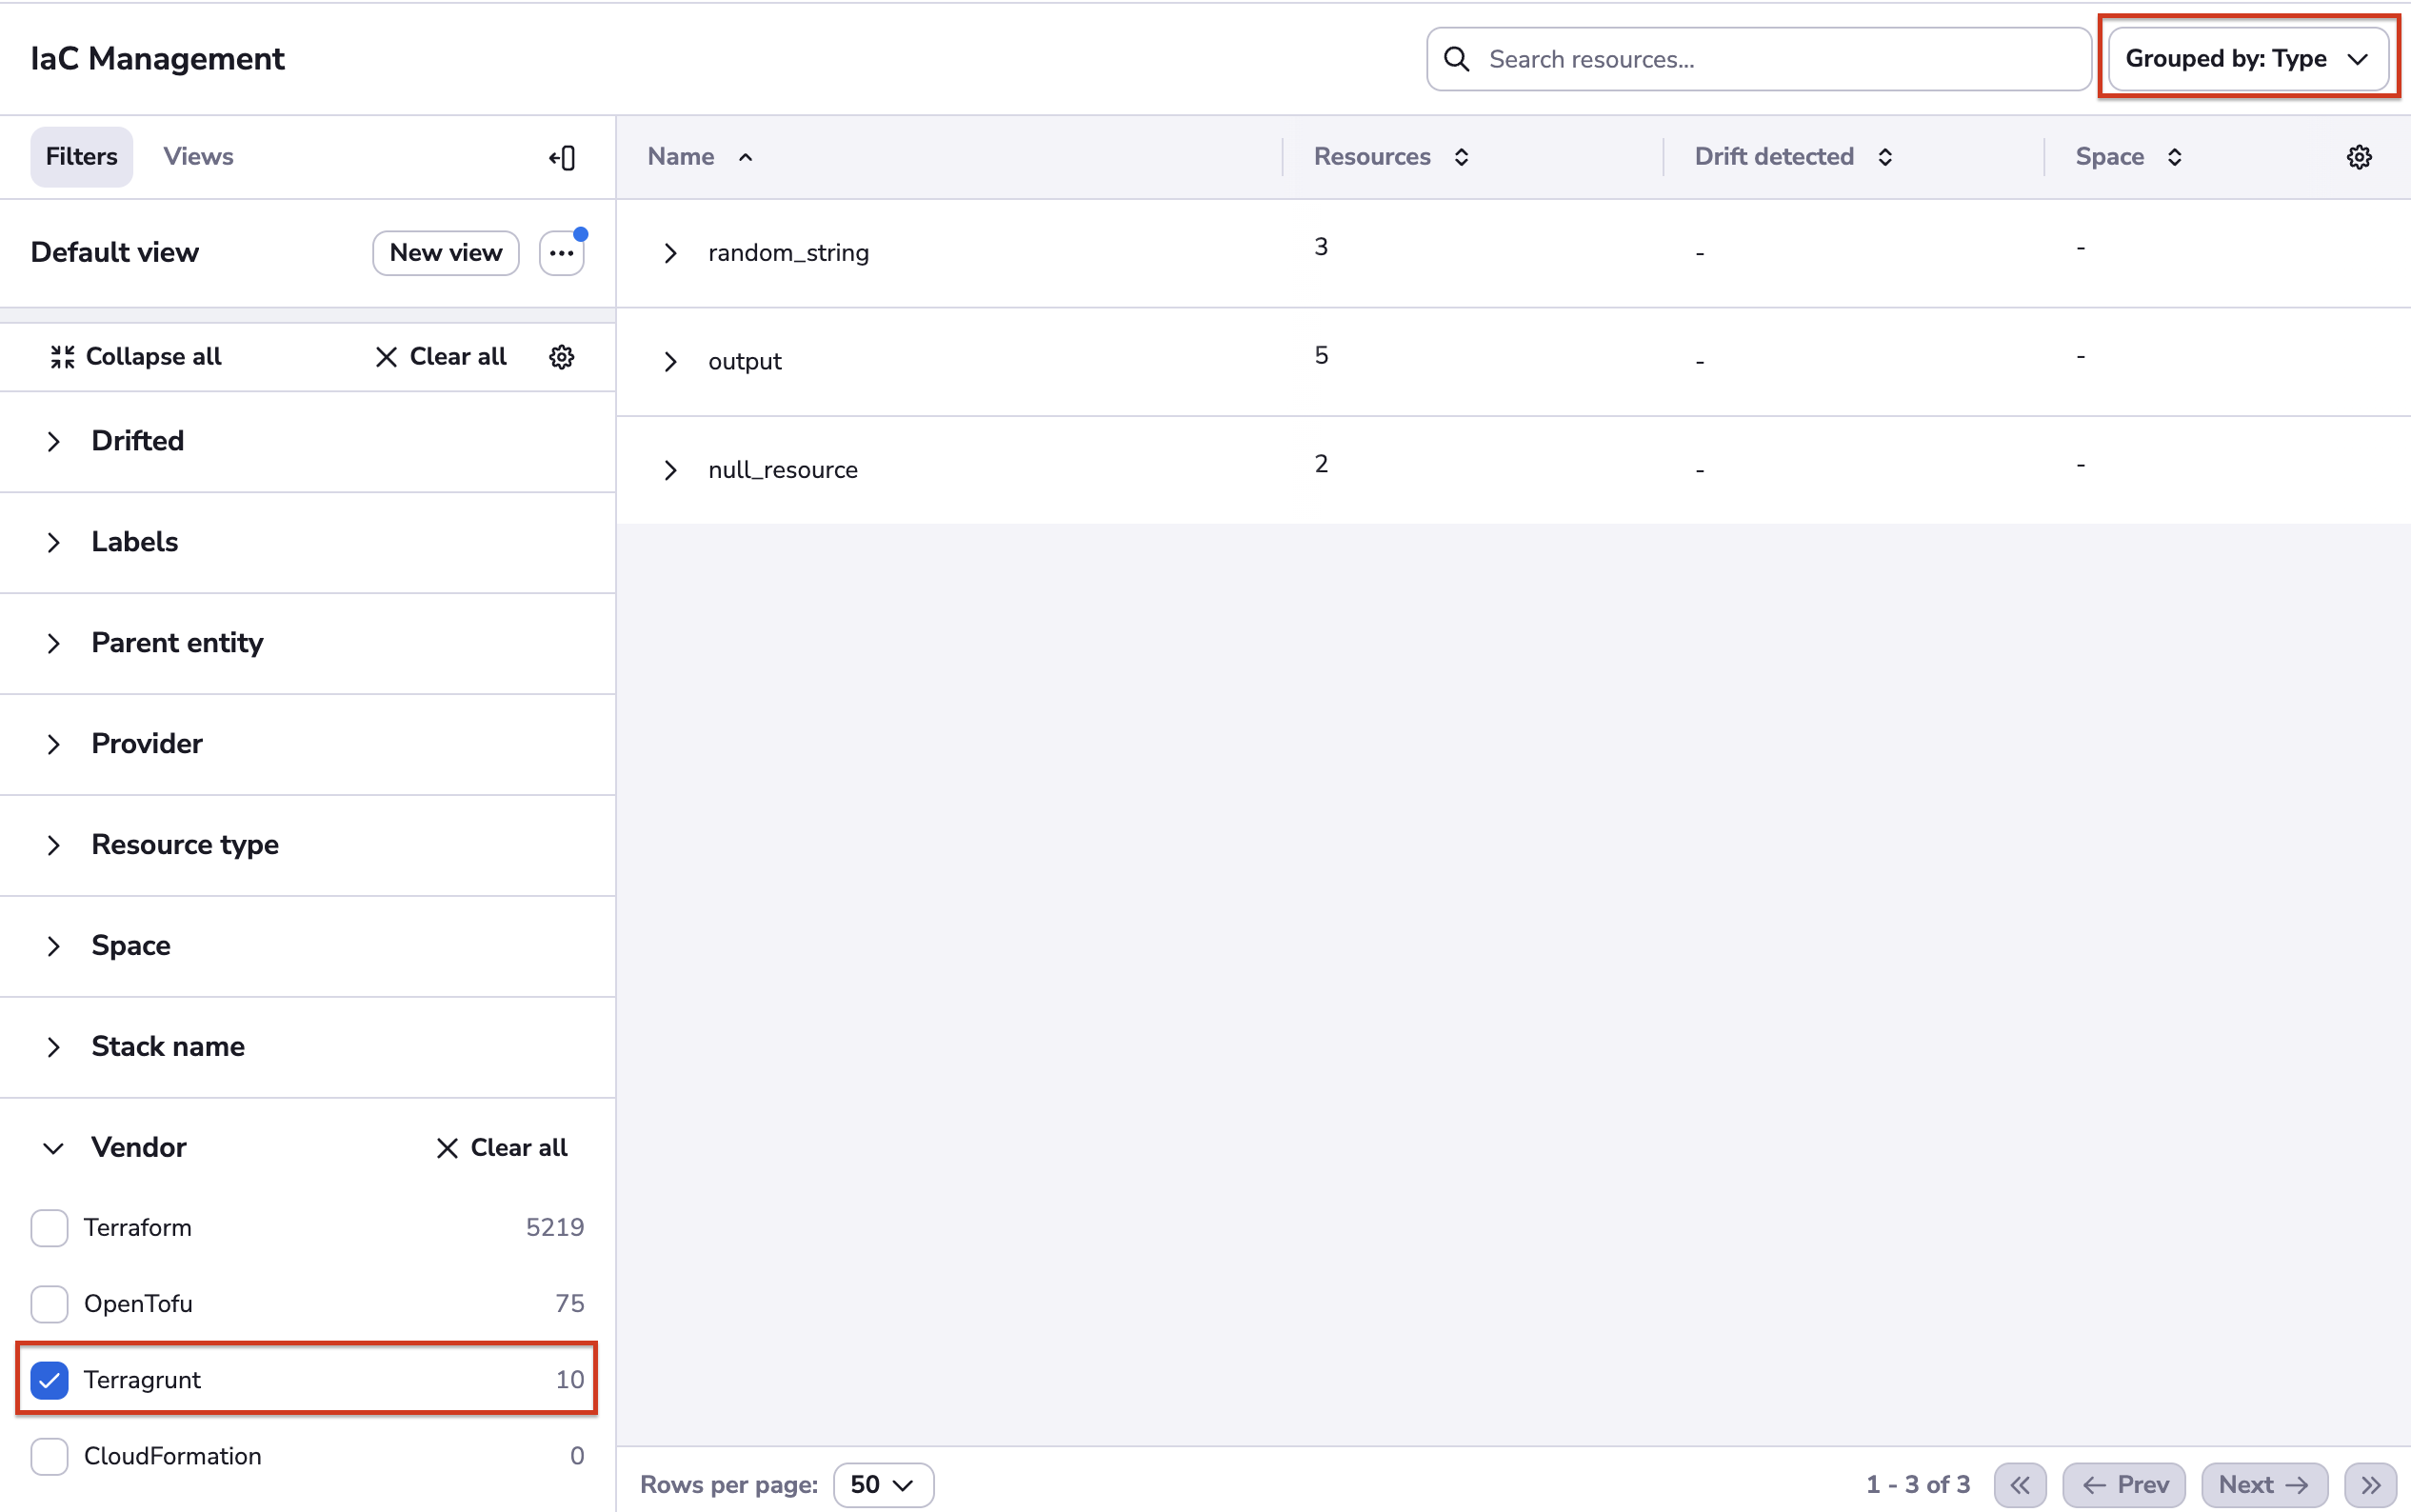This screenshot has width=2411, height=1512.
Task: Sort by Drift detected column
Action: [1884, 157]
